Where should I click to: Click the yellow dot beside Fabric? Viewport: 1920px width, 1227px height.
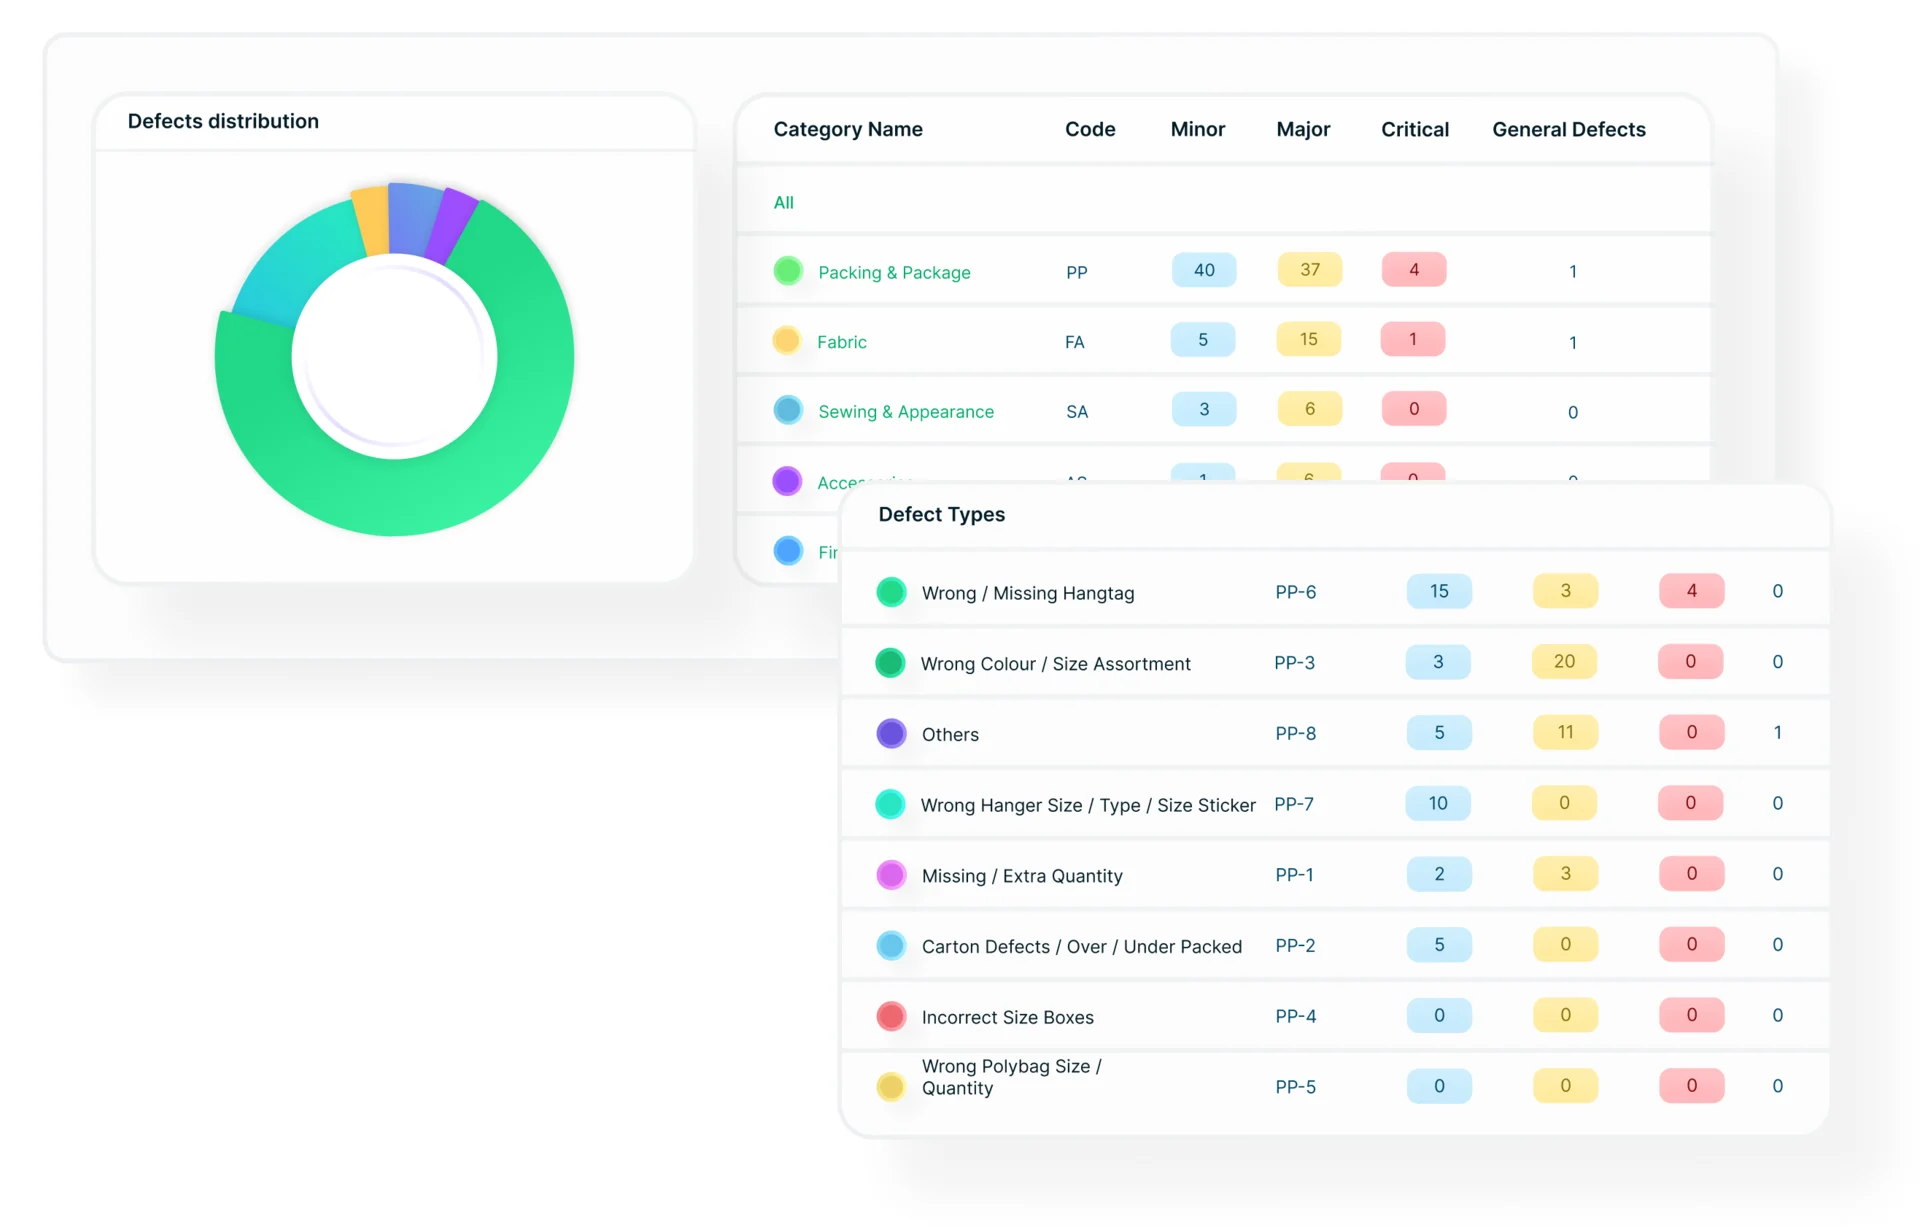pos(787,341)
